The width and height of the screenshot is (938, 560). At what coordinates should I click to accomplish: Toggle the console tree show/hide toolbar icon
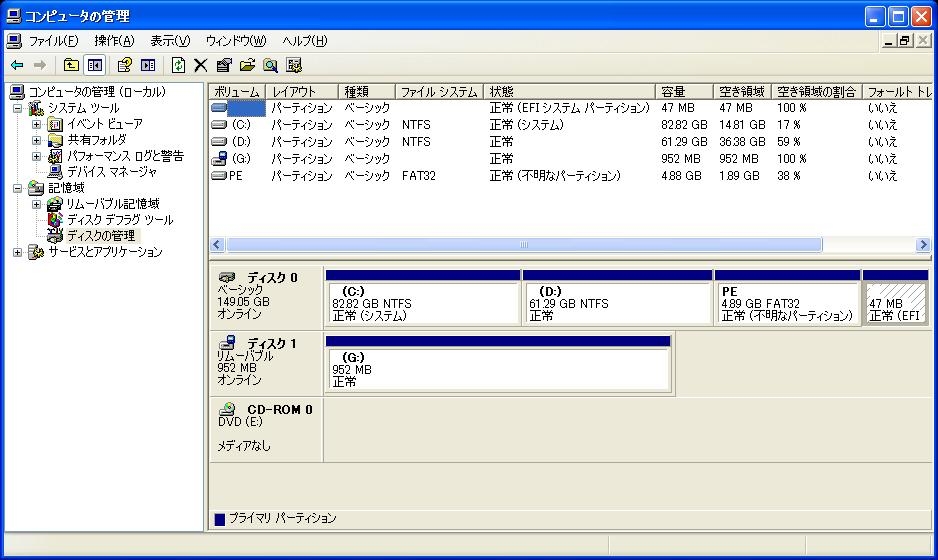(95, 65)
